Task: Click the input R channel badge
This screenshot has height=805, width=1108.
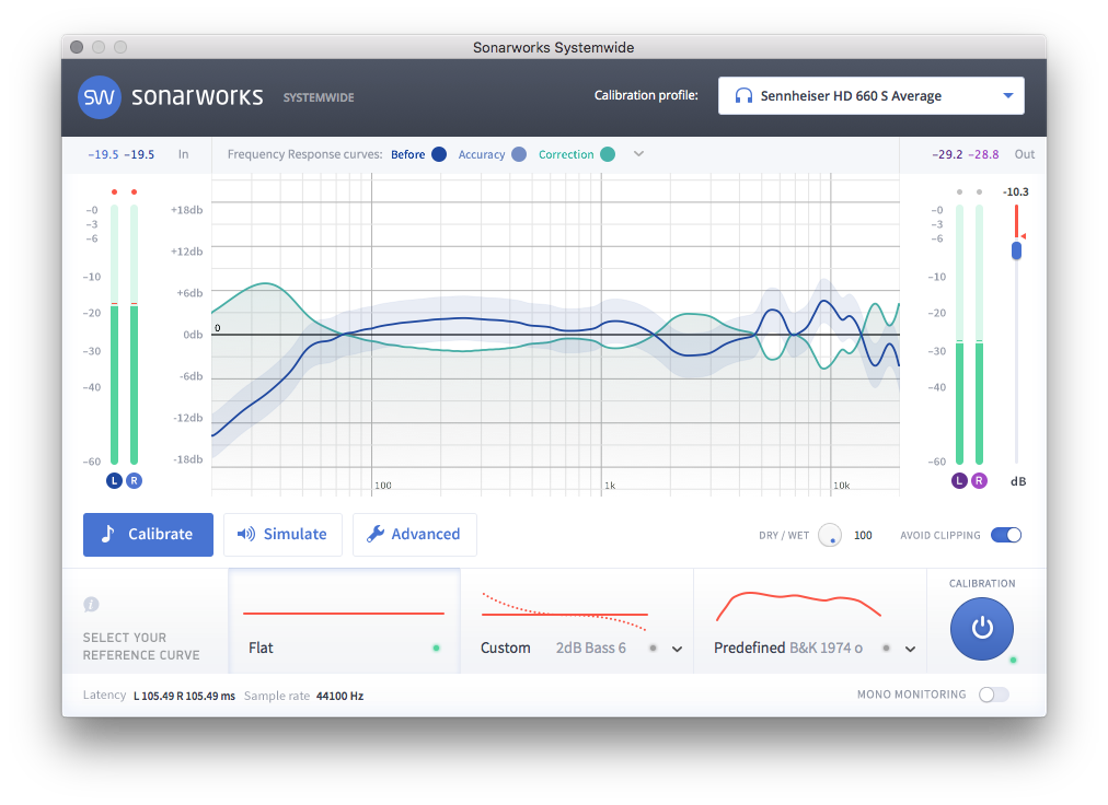Action: coord(134,481)
